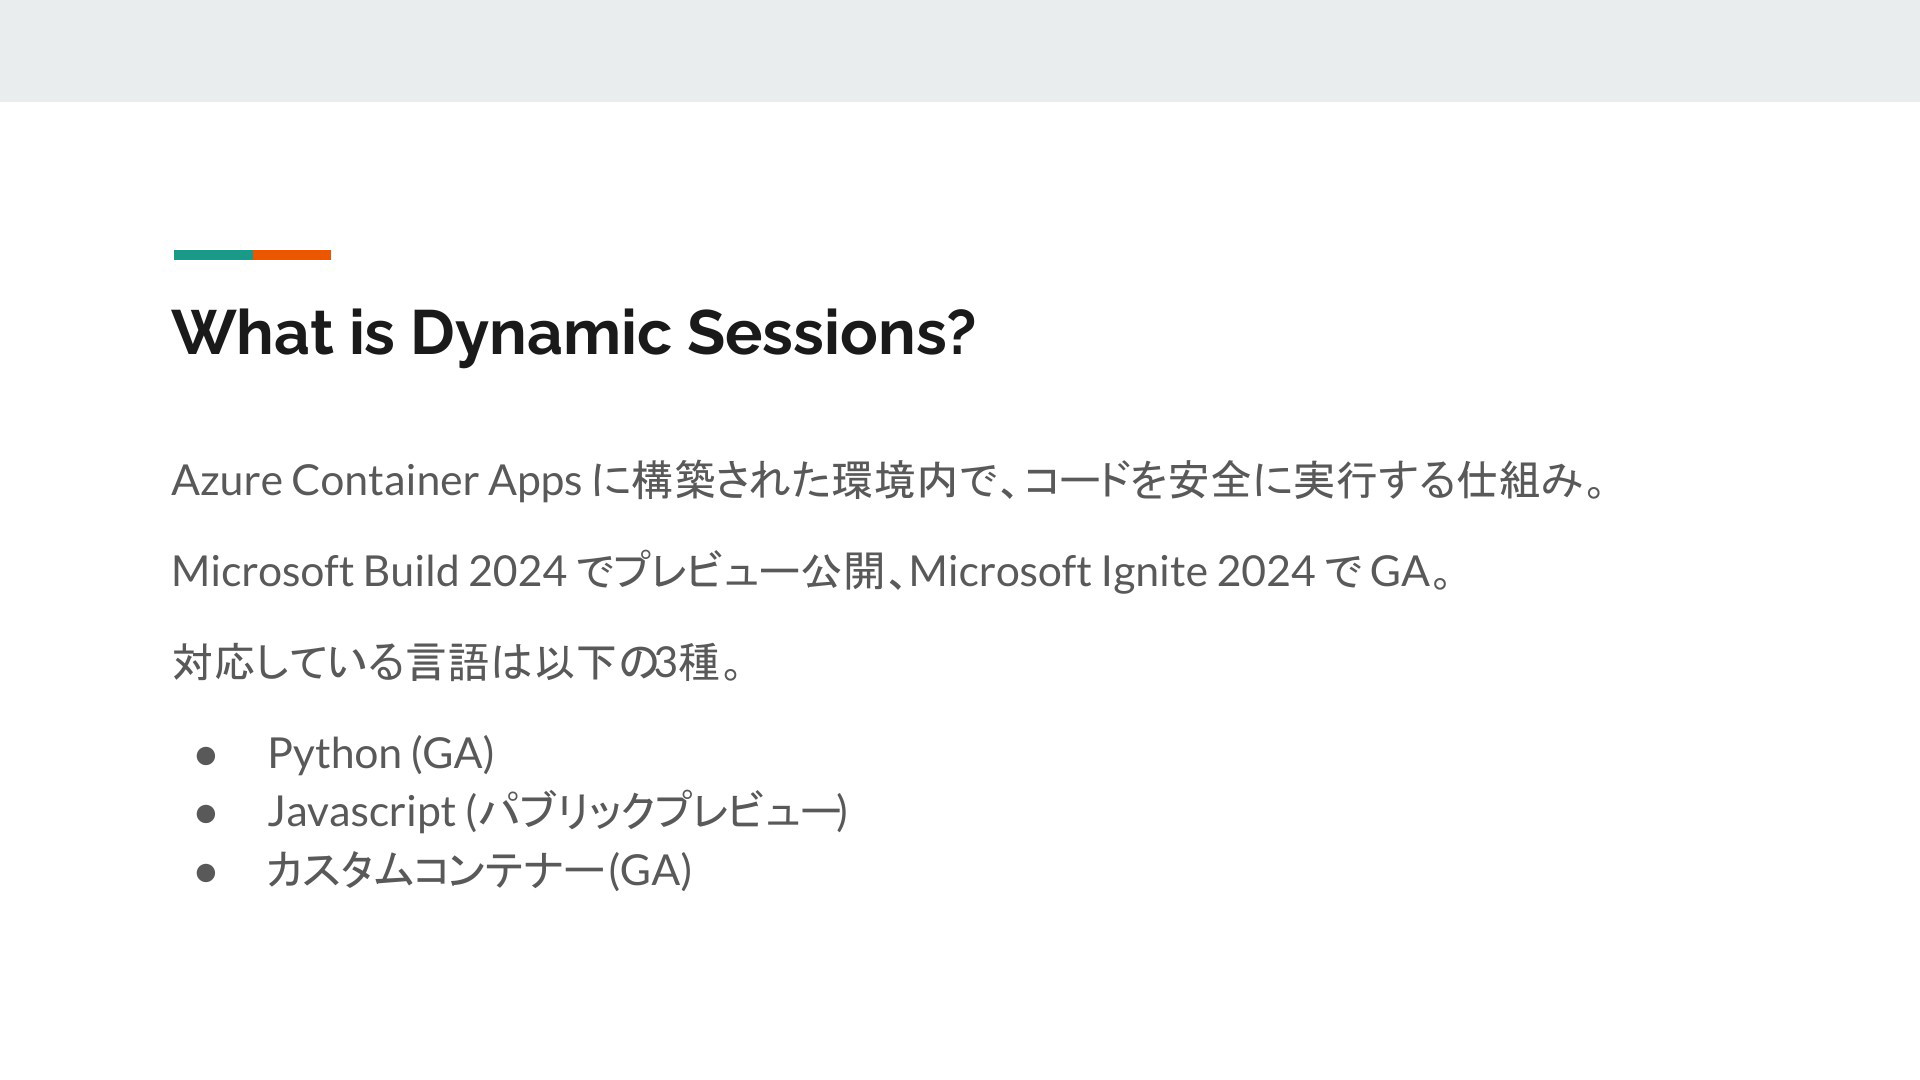This screenshot has height=1080, width=1920.
Task: Click the bullet dot before Python
Action: [206, 755]
